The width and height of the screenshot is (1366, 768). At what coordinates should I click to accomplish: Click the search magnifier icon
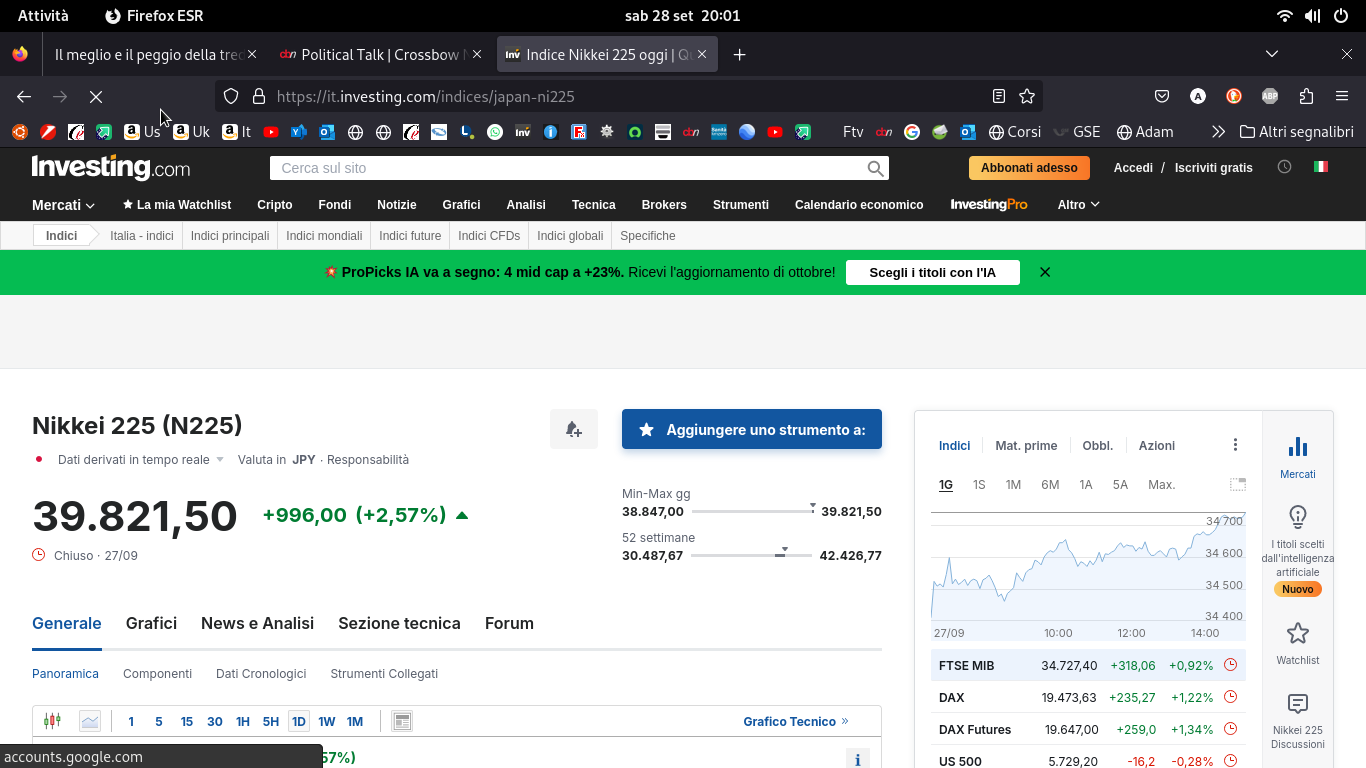coord(876,168)
